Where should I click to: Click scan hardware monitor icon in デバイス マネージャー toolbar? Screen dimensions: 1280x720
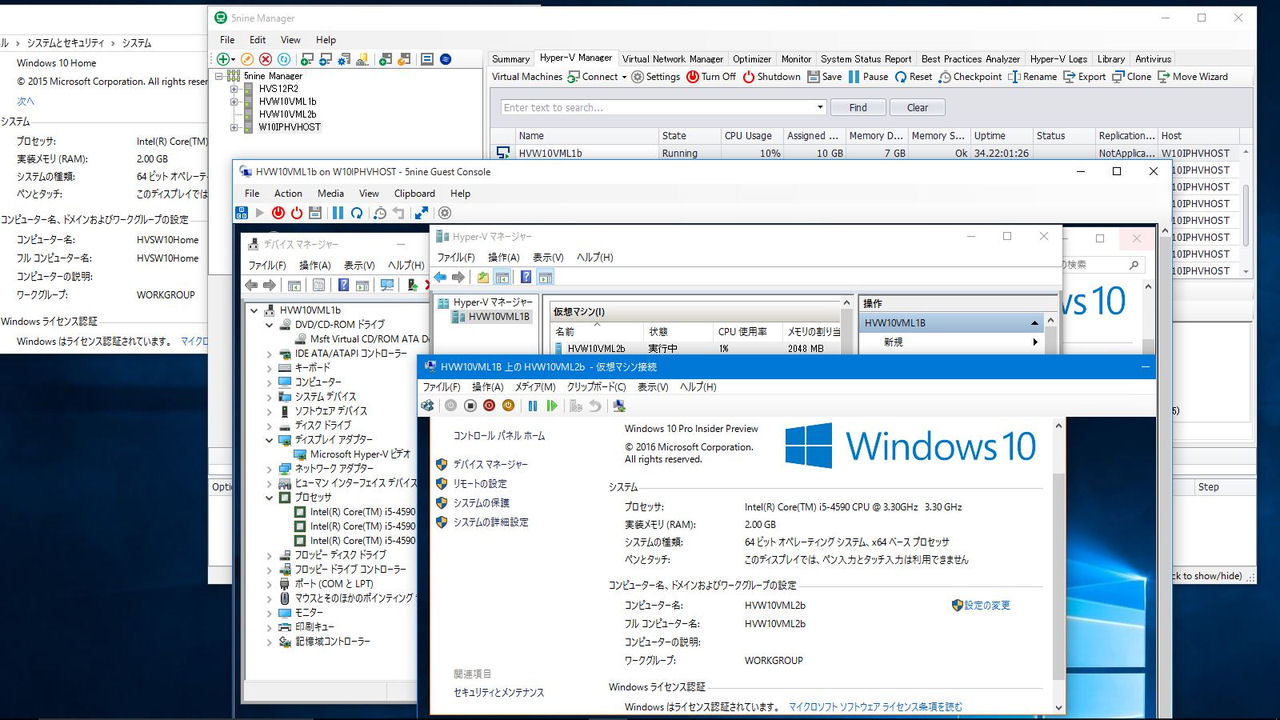[x=387, y=285]
